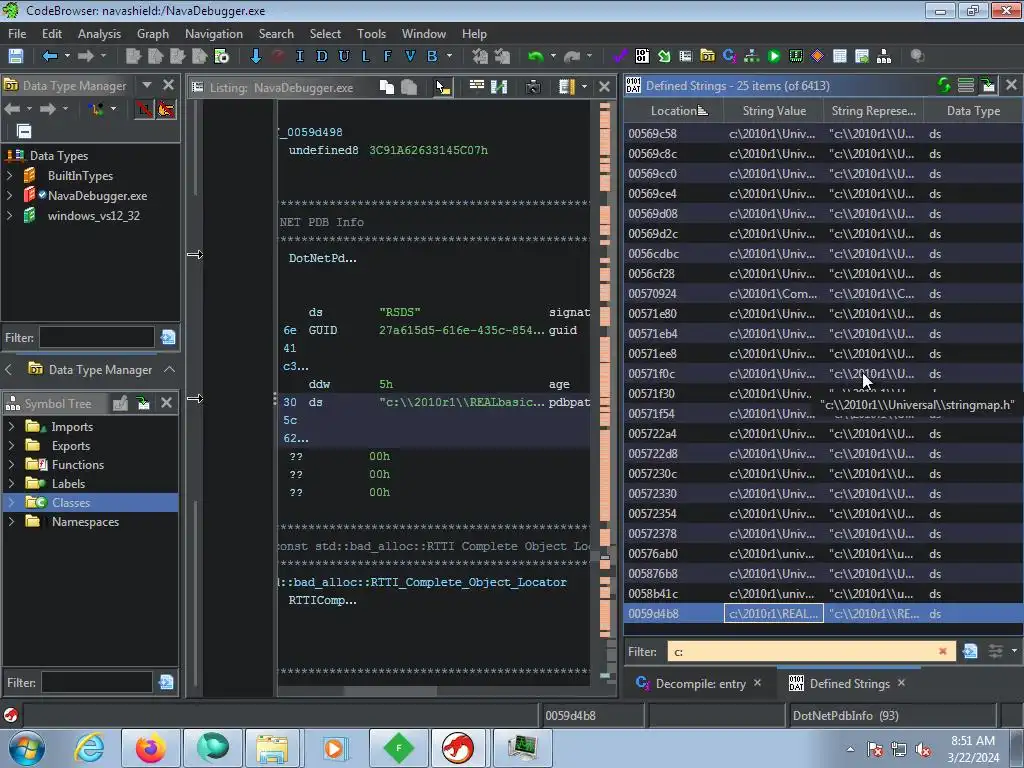Refresh the Defined Strings table
This screenshot has height=768, width=1024.
click(x=944, y=85)
